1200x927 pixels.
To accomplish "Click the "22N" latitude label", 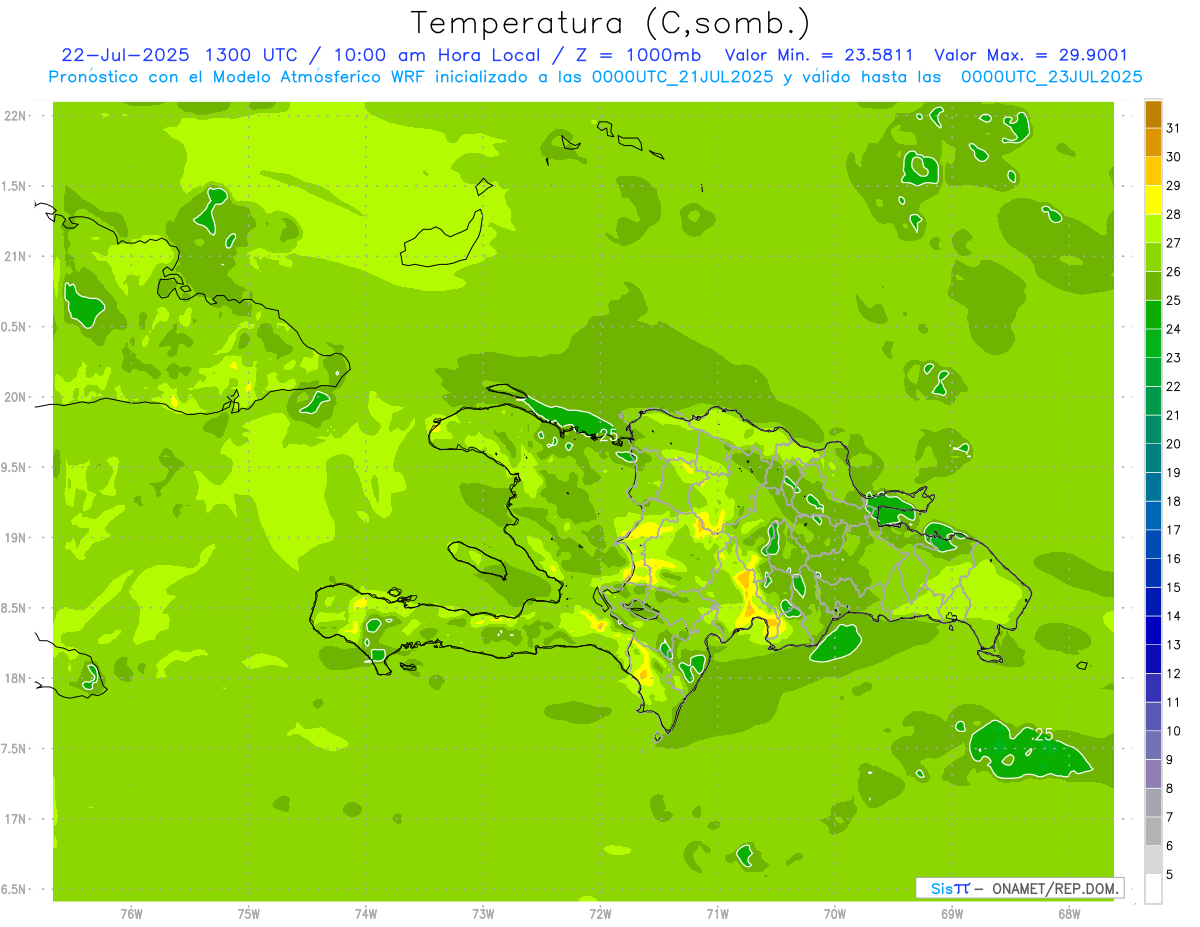I will [15, 116].
